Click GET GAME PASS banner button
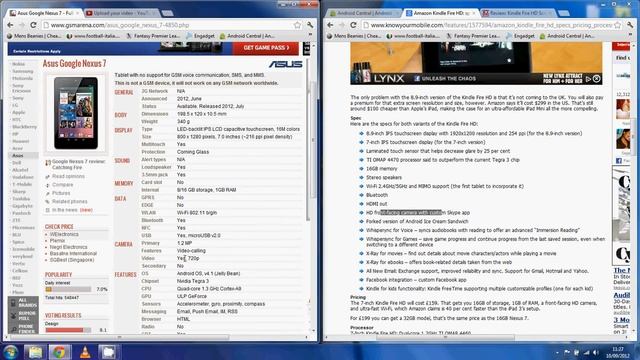Screen dimensions: 640x360 (x=266, y=48)
